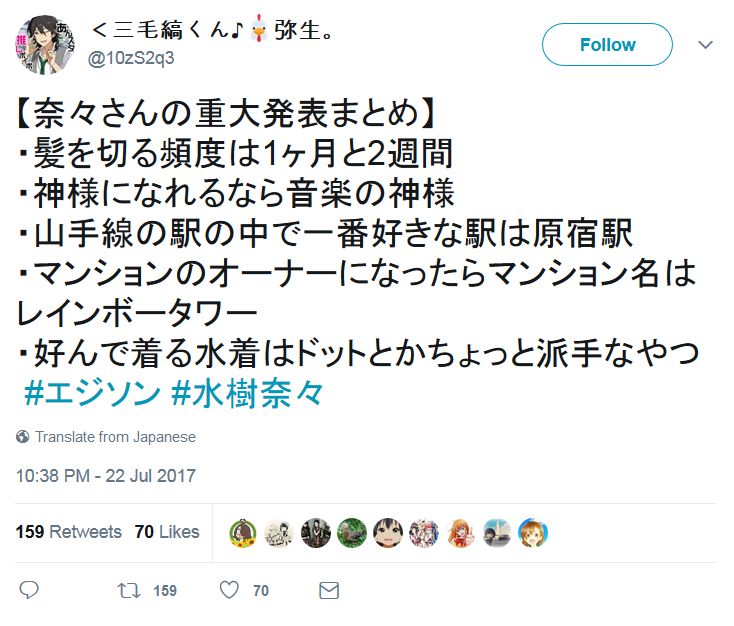Image resolution: width=734 pixels, height=626 pixels.
Task: Click the green bird liker avatar
Action: tap(352, 533)
